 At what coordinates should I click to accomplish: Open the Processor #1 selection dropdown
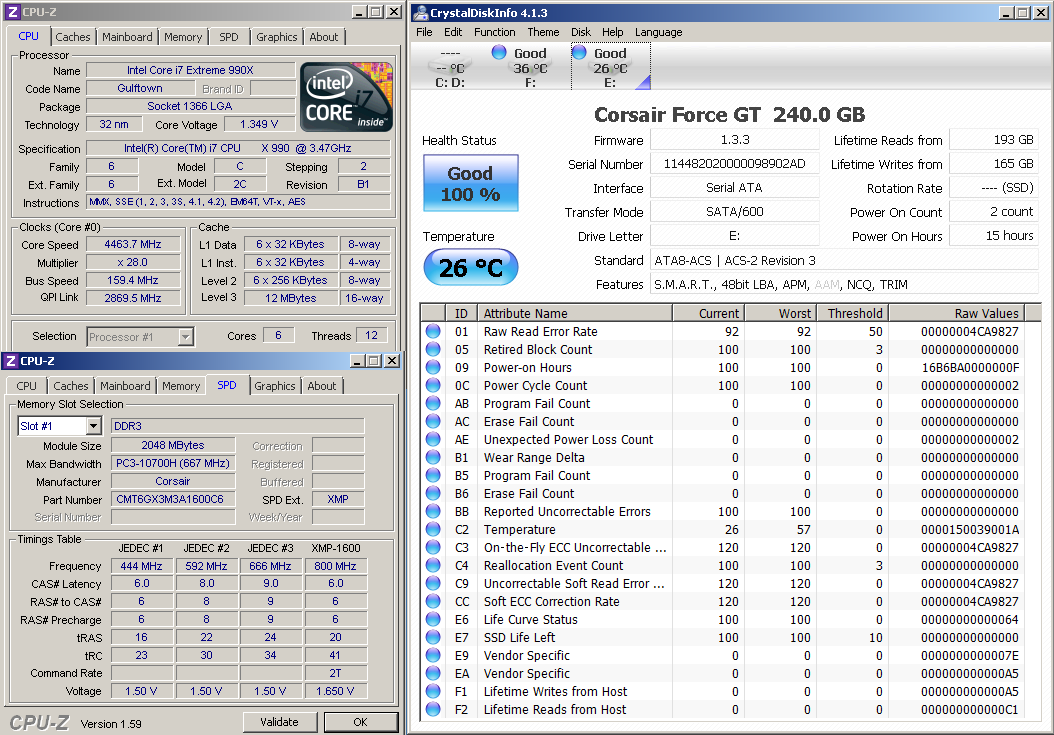(x=186, y=337)
